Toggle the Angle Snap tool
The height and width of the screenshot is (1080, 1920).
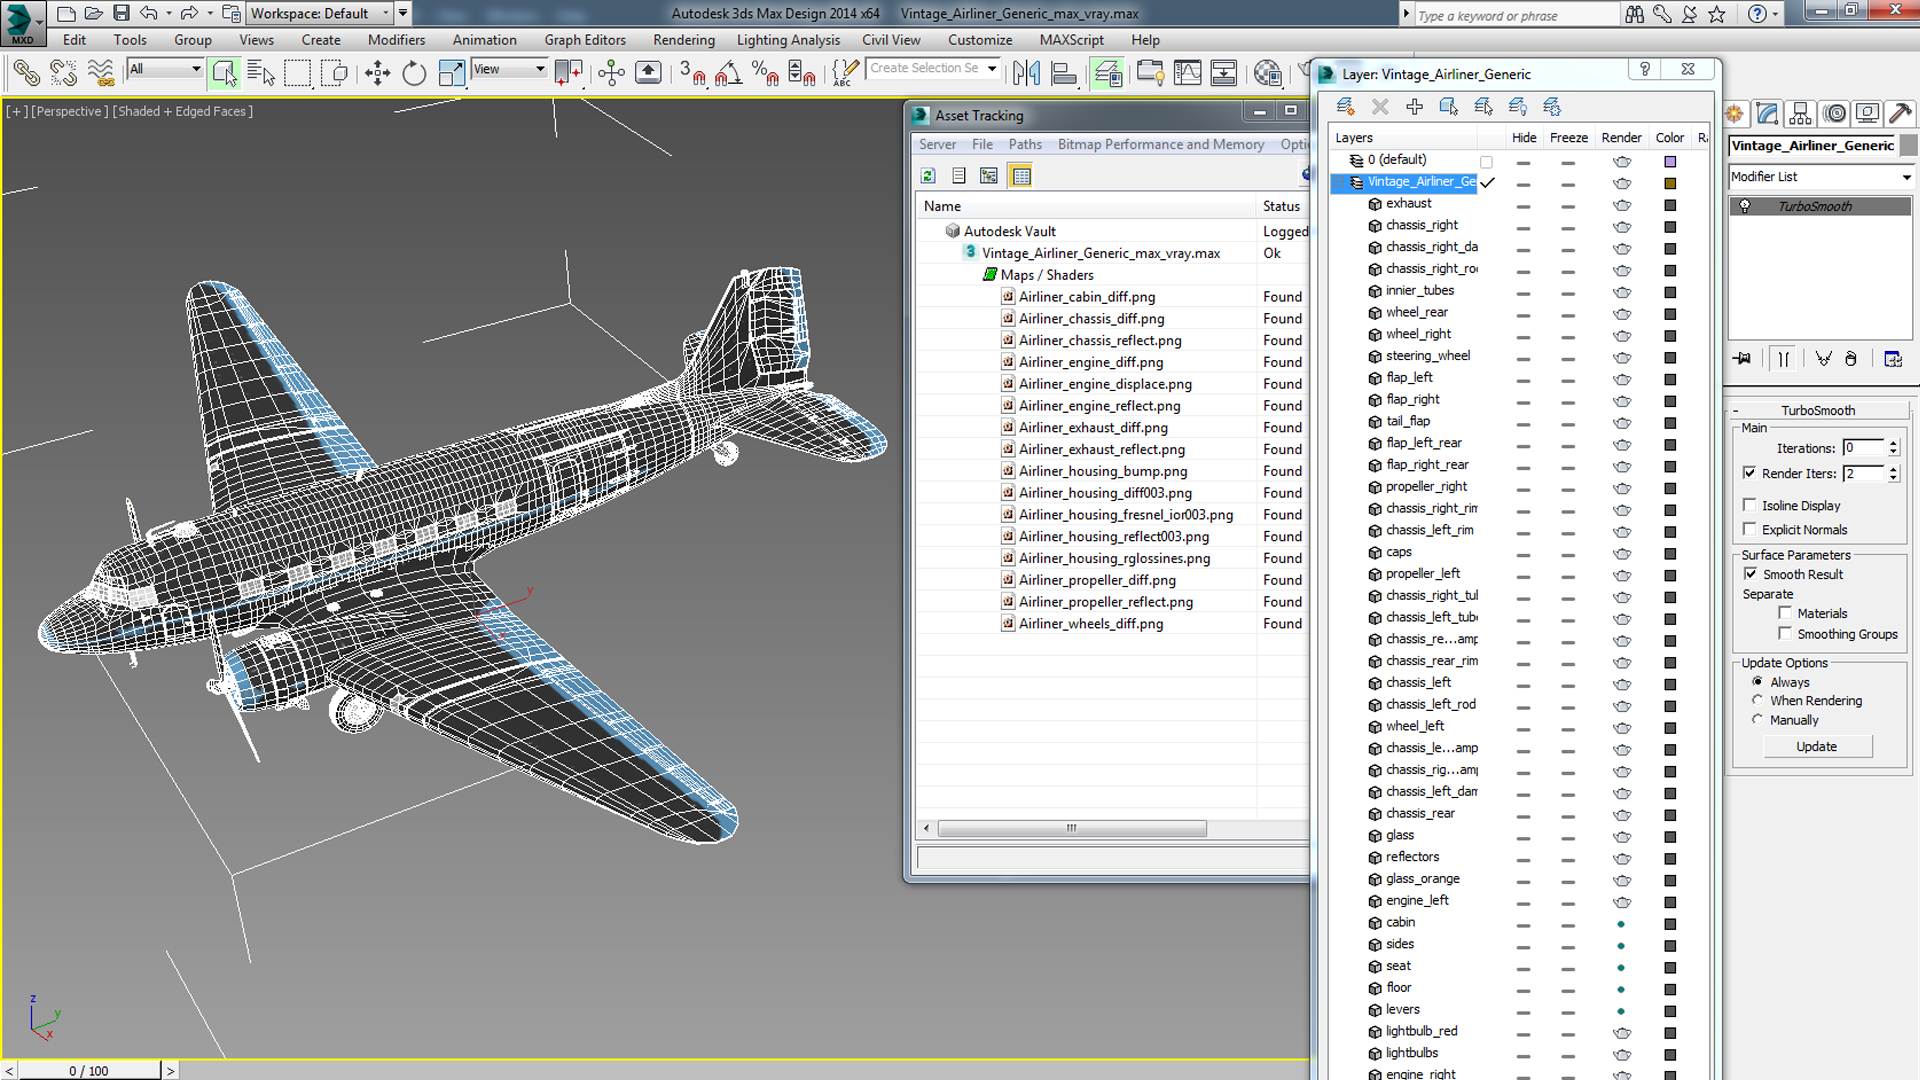point(728,73)
